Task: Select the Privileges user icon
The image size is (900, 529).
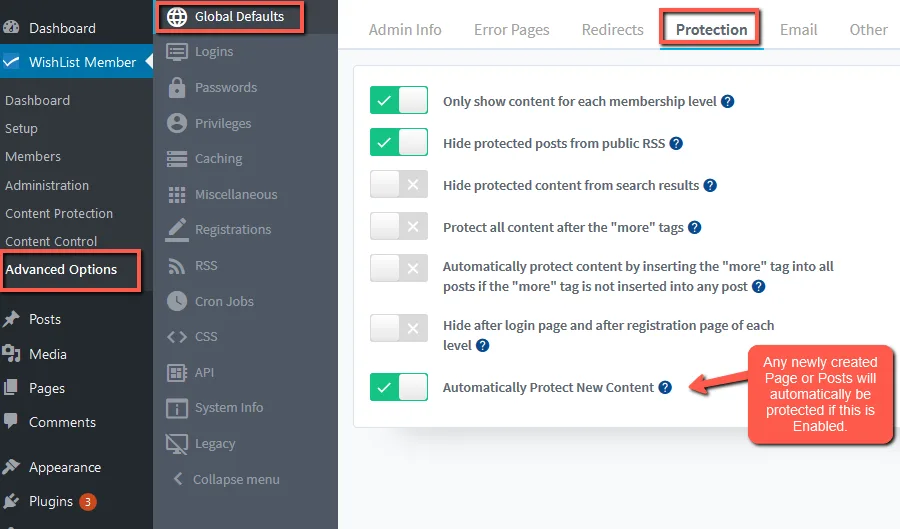Action: click(x=177, y=123)
